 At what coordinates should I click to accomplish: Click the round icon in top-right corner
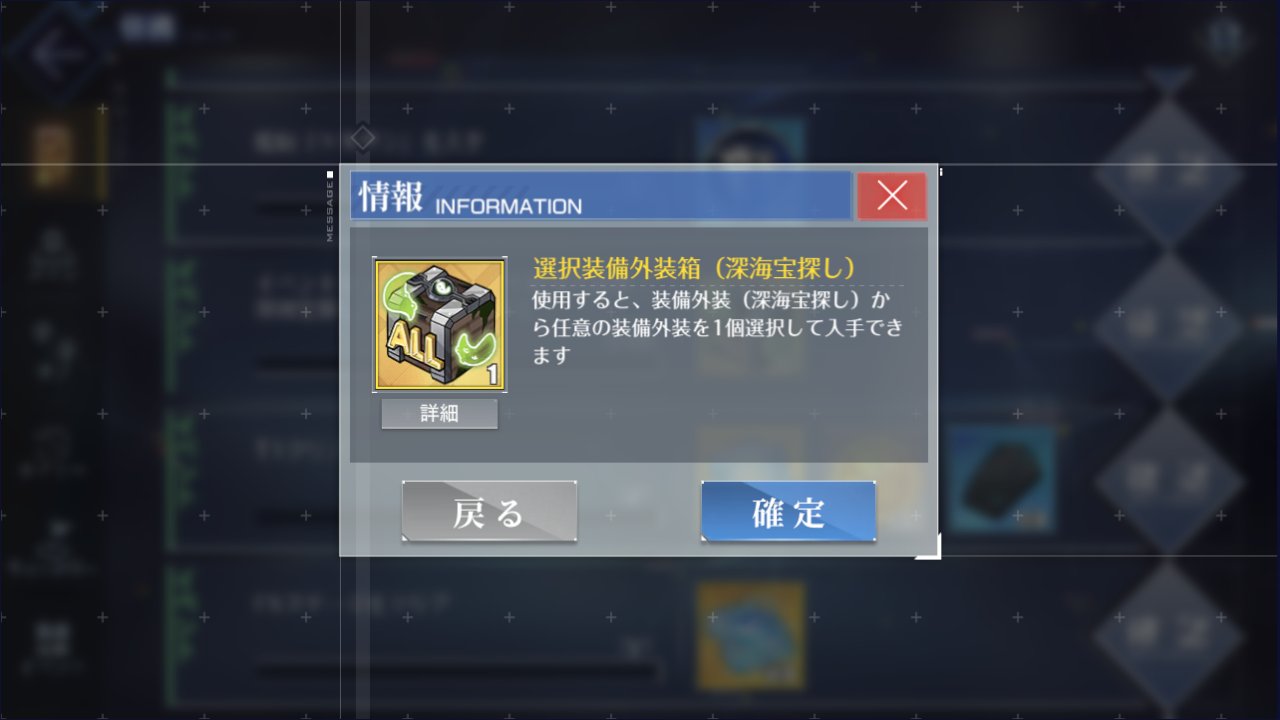coord(1221,40)
